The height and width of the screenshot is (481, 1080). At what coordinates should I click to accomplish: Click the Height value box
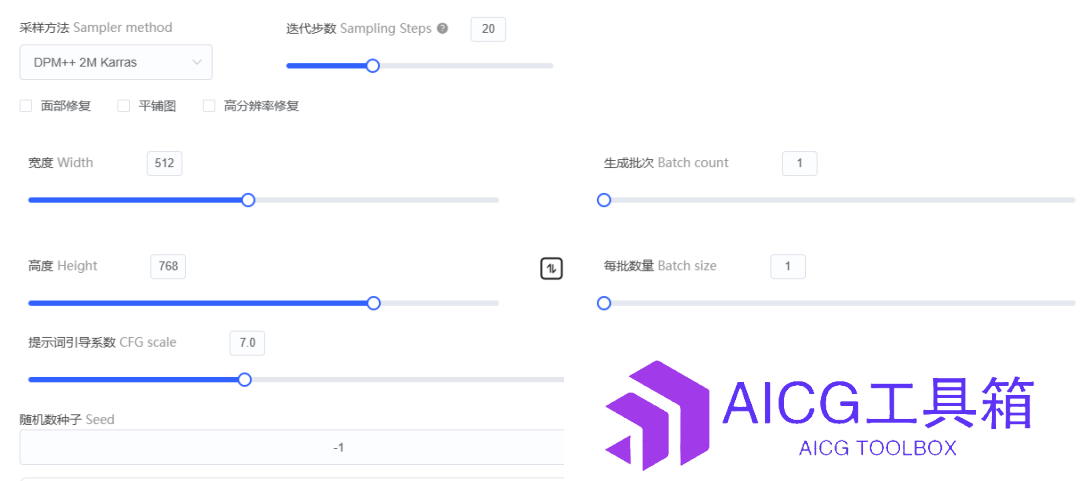tap(168, 267)
